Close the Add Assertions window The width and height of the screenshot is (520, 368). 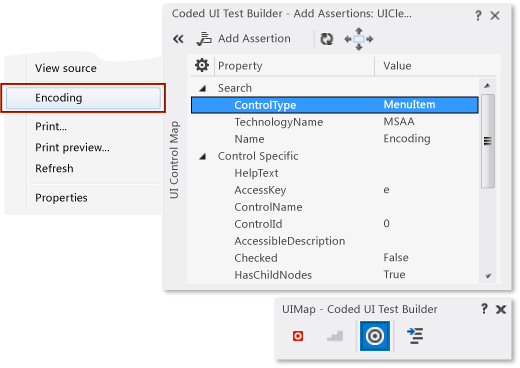(x=495, y=15)
